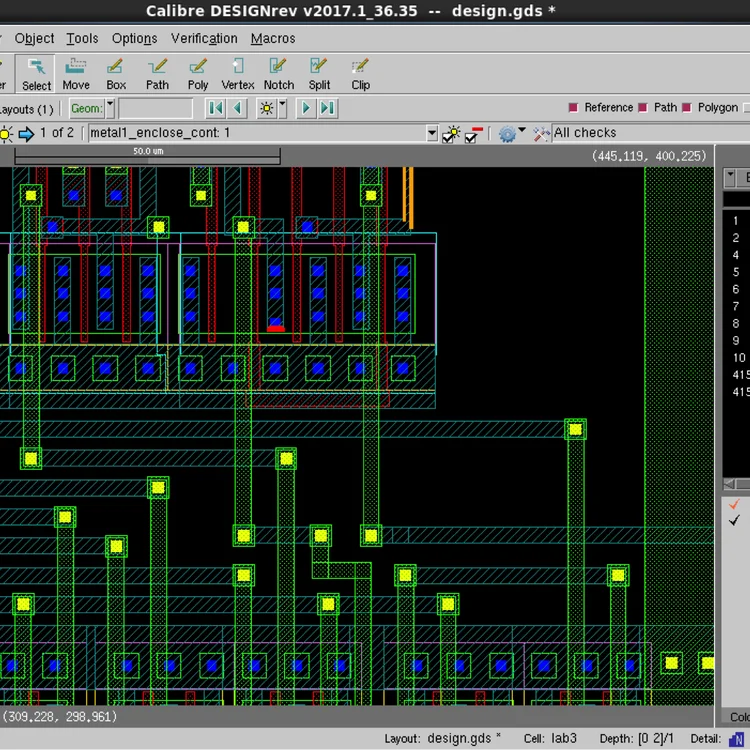Viewport: 750px width, 750px height.
Task: Click the Select tool button
Action: pos(36,74)
